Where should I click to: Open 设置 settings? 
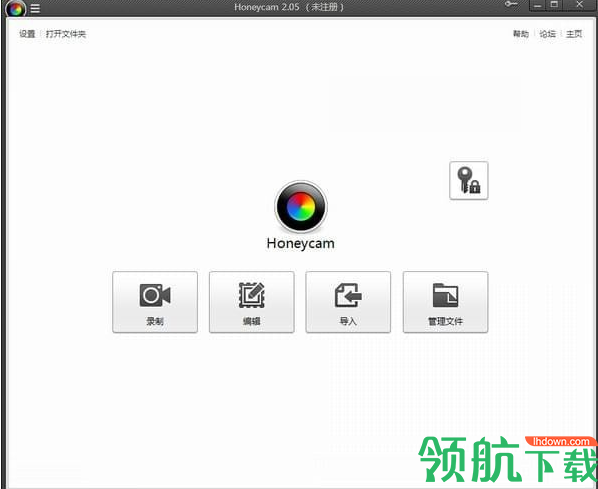[27, 34]
